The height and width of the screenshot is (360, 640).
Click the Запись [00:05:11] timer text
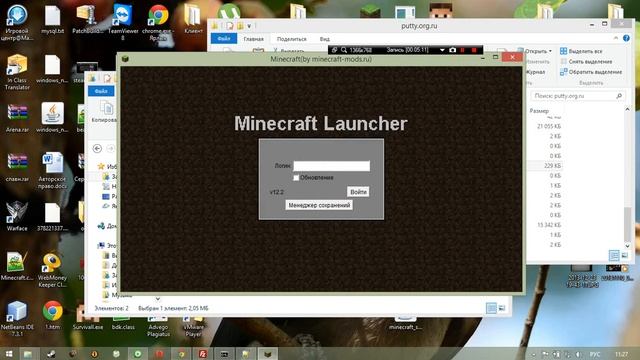(407, 50)
